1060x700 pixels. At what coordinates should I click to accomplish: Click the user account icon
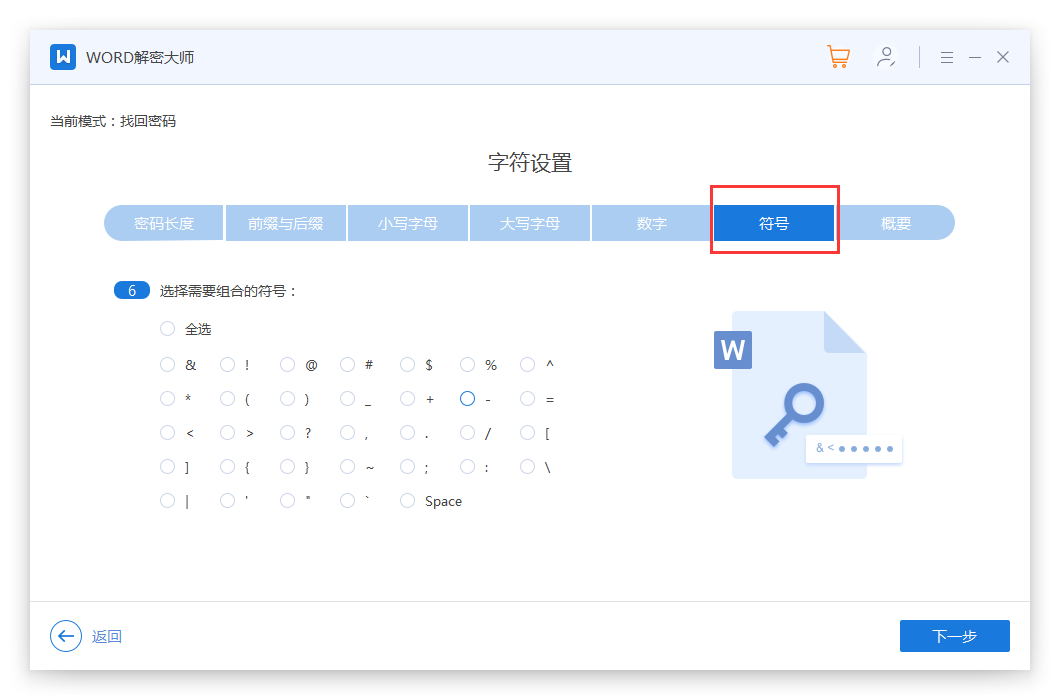(885, 57)
